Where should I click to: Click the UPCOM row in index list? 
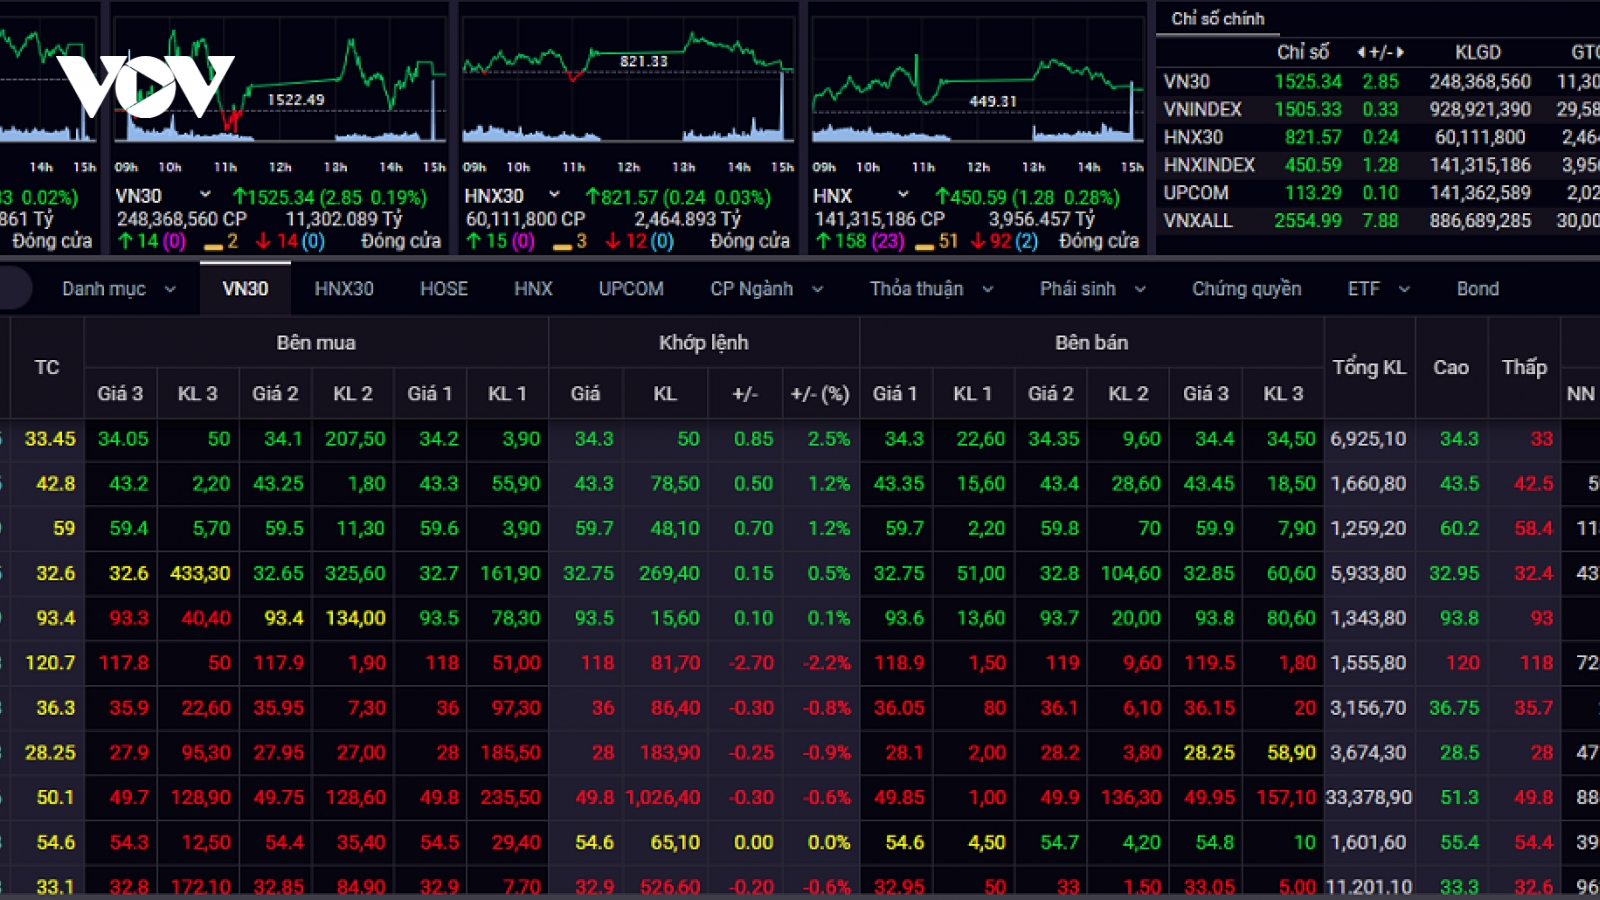1380,193
